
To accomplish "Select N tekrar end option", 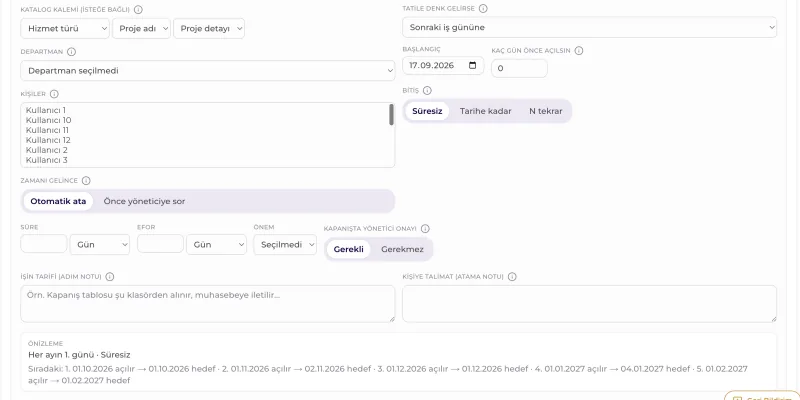I will [545, 111].
